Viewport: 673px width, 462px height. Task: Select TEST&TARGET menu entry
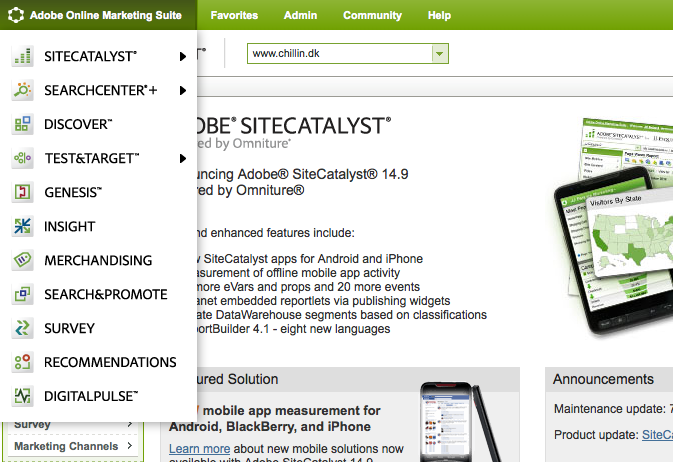(98, 158)
